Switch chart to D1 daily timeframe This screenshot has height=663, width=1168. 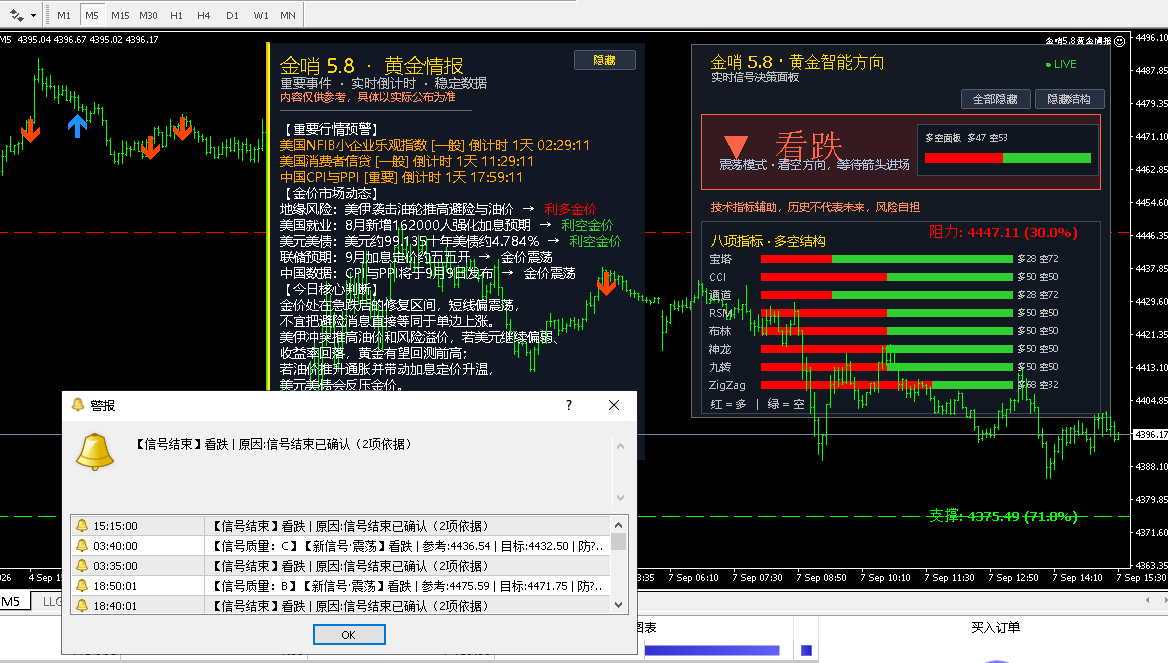(232, 15)
